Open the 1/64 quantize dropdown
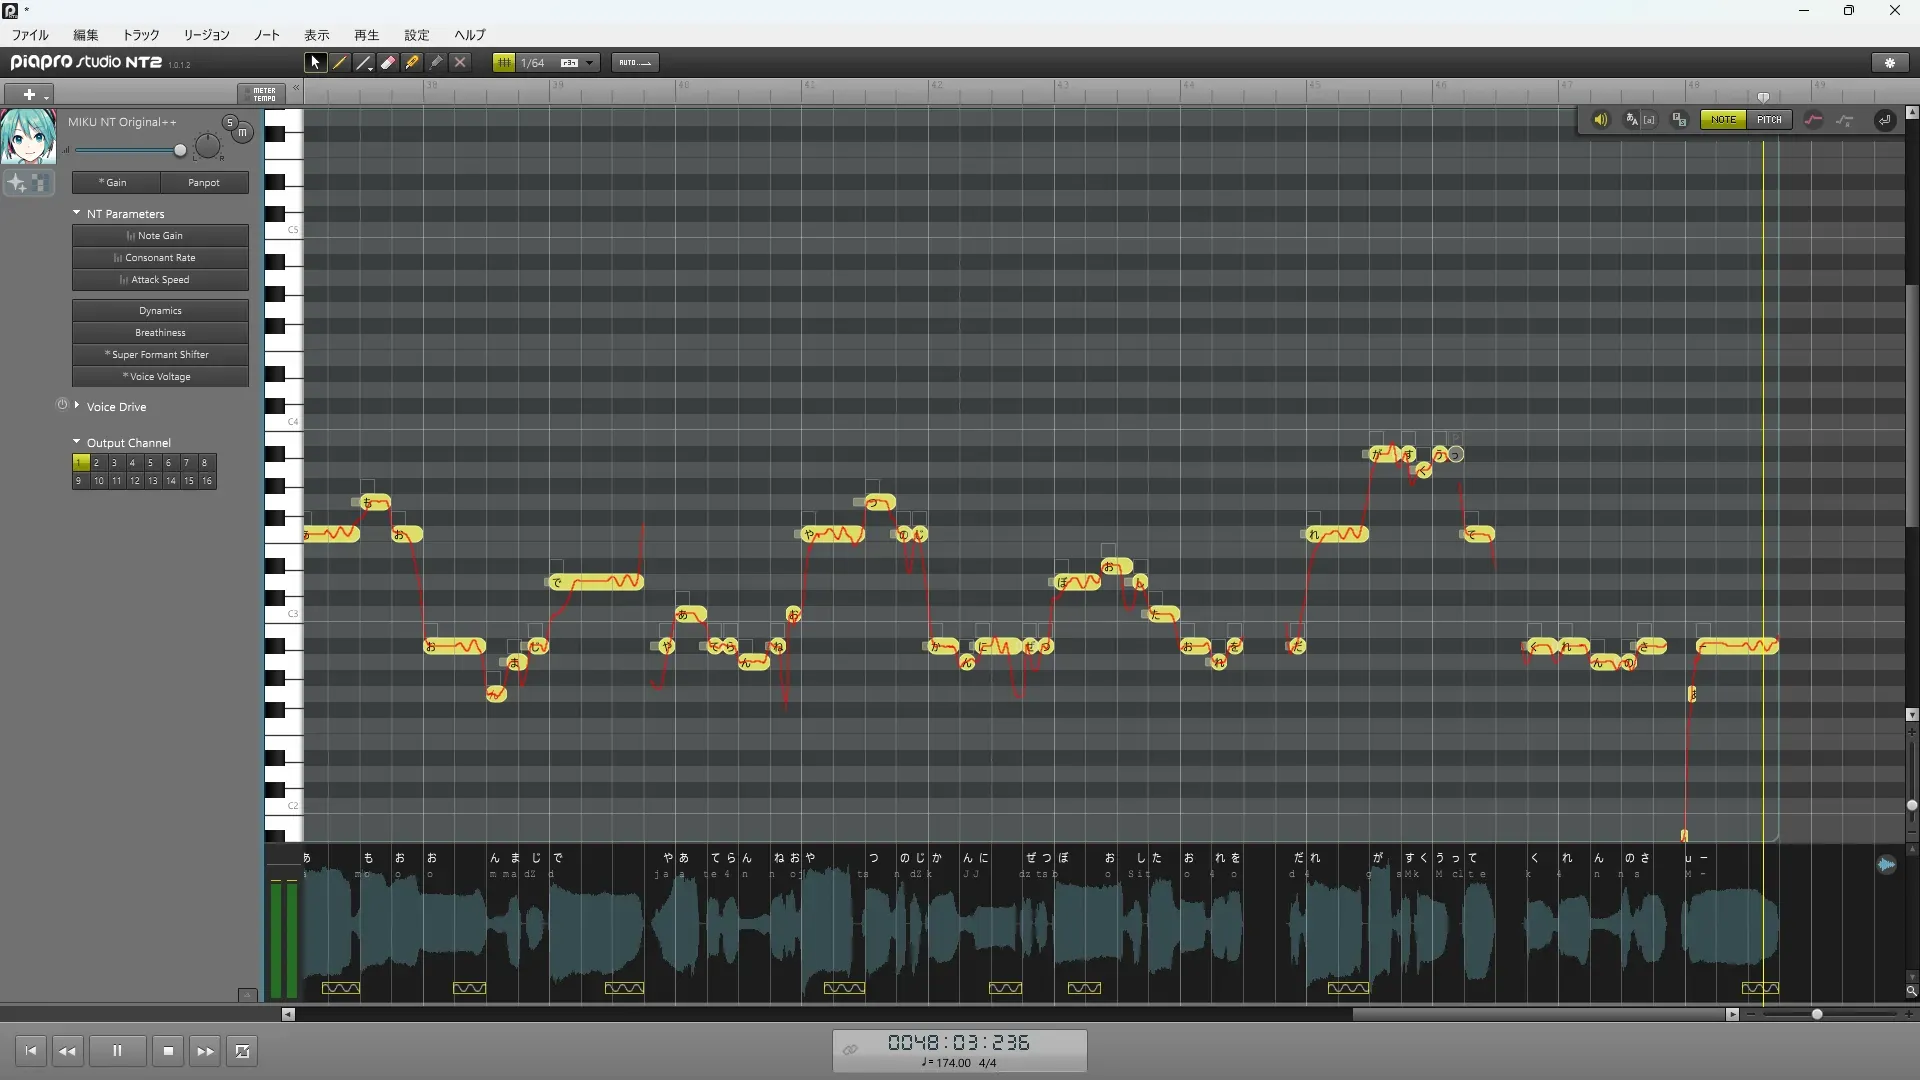Viewport: 1920px width, 1080px height. pos(590,62)
